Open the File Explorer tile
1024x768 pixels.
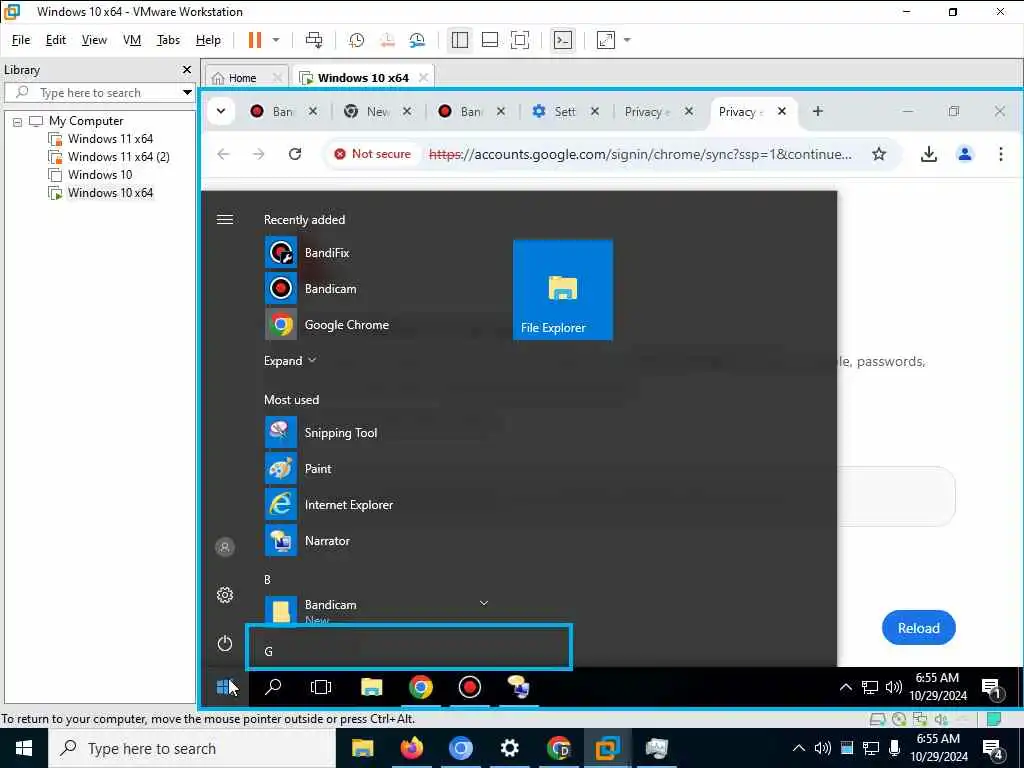point(563,290)
